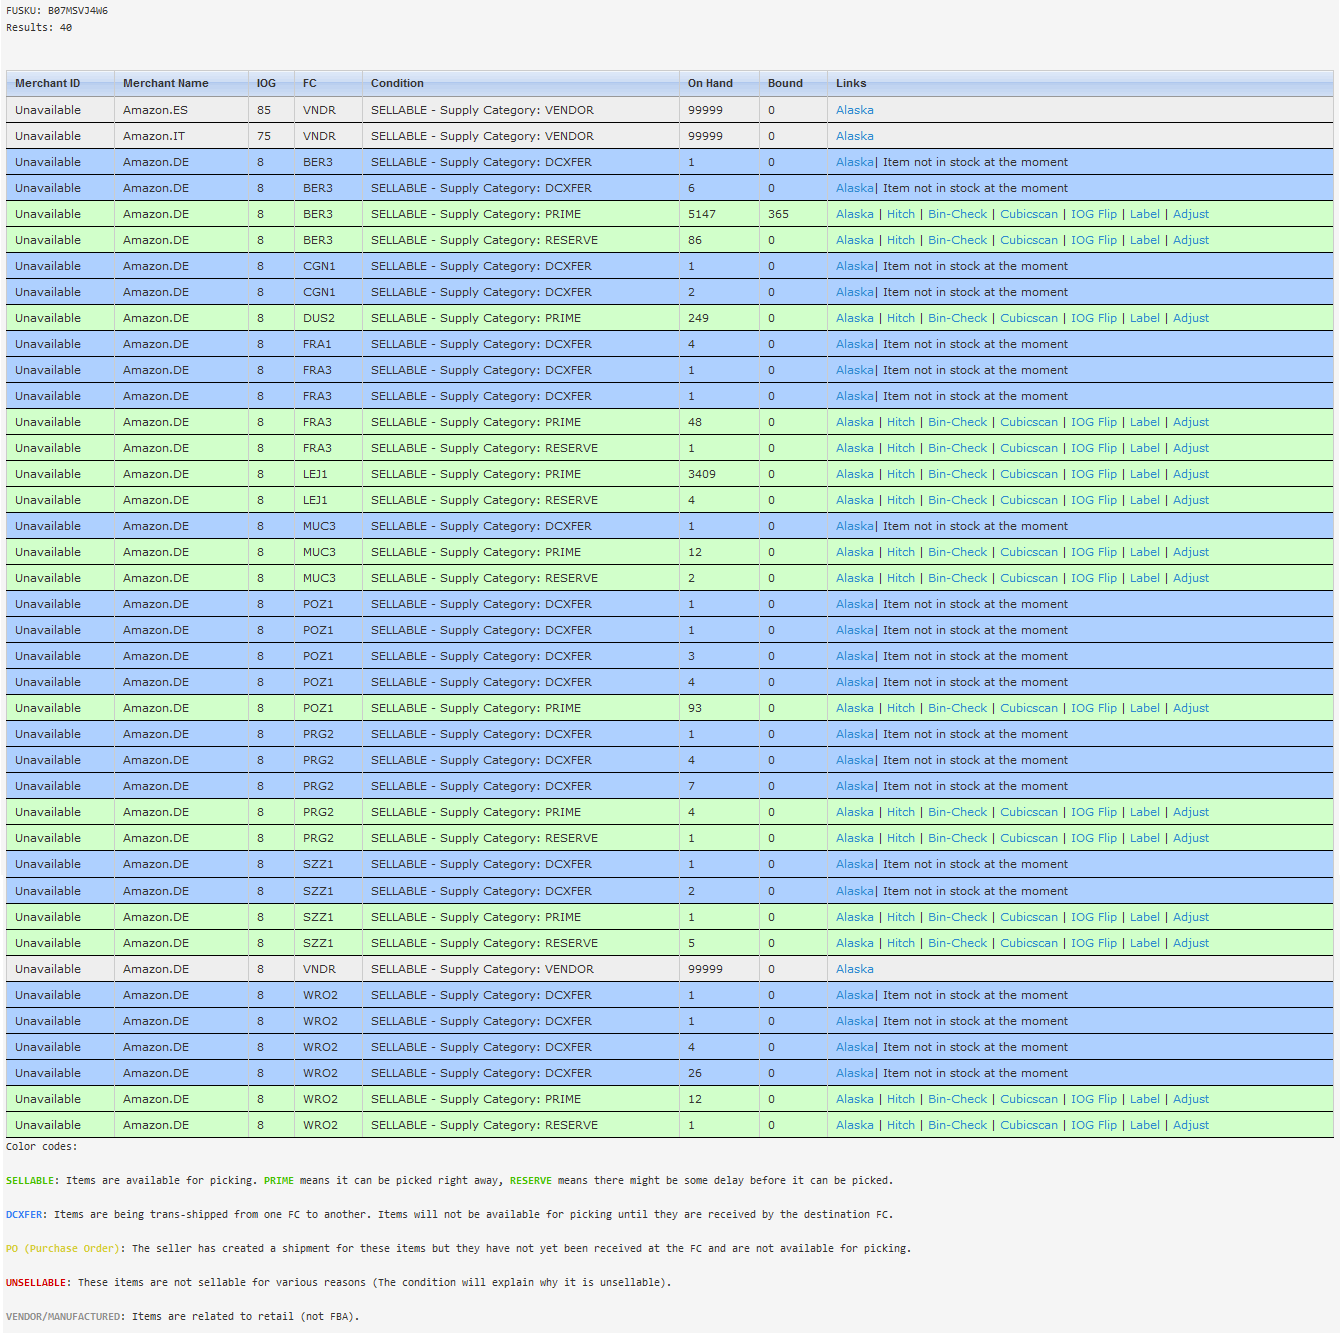Image resolution: width=1340 pixels, height=1333 pixels.
Task: Select IOG Flip for SZZ1 PRIME row
Action: coord(1093,917)
